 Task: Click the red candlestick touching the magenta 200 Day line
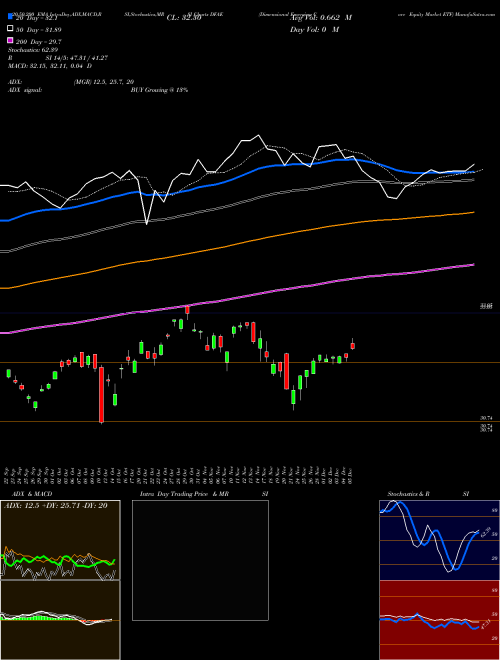pos(187,310)
